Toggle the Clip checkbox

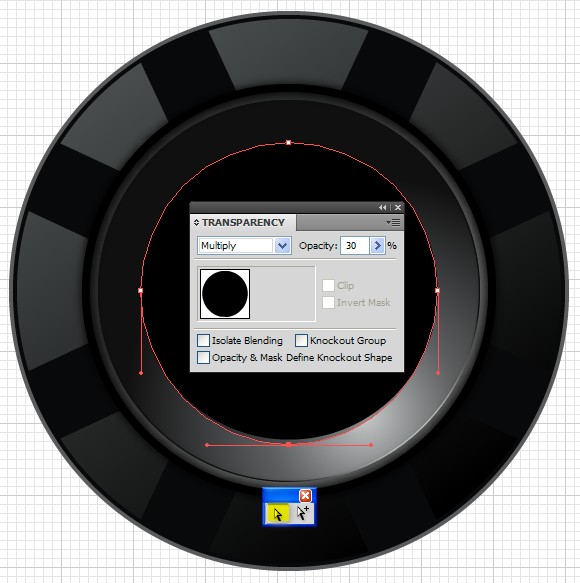(x=328, y=286)
